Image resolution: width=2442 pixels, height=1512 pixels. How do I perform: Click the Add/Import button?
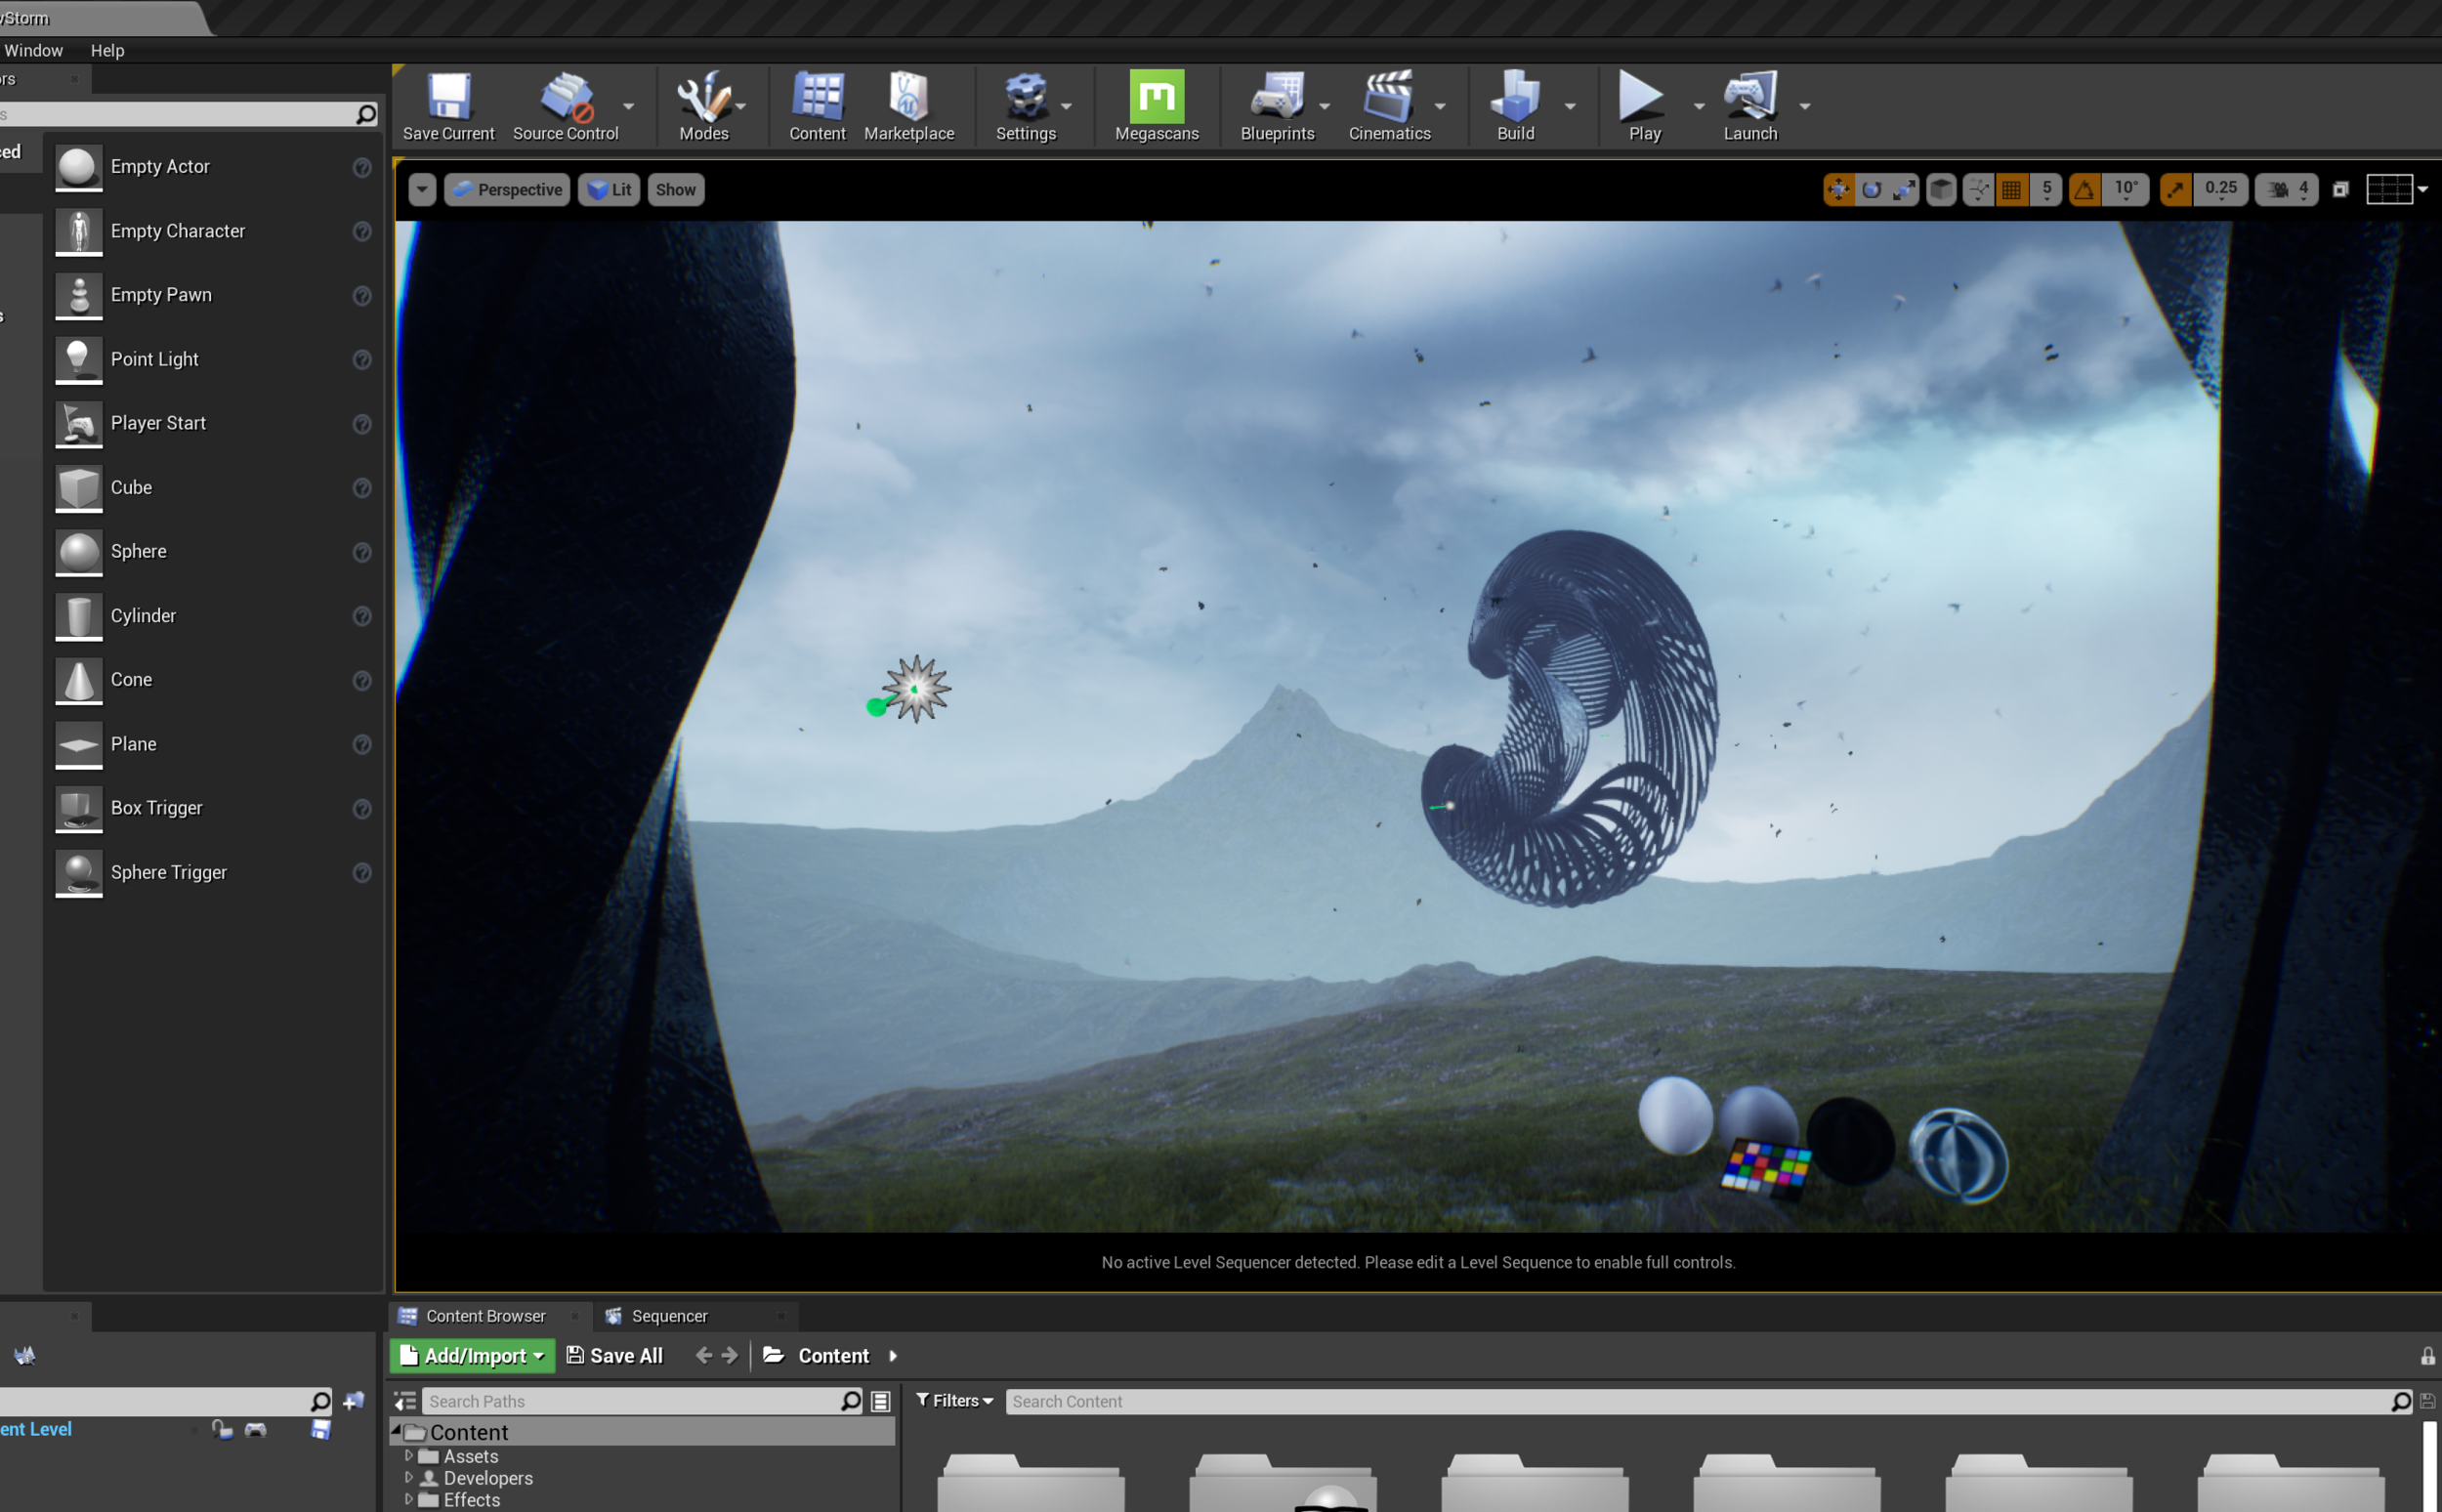click(x=472, y=1356)
